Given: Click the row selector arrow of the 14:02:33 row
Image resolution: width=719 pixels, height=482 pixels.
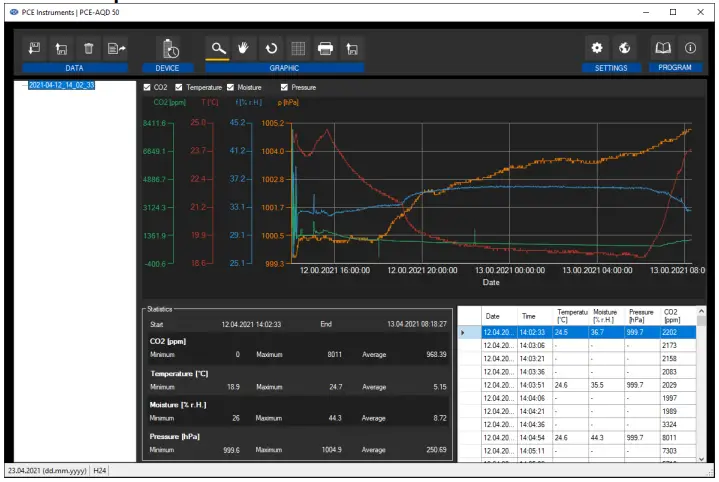Looking at the screenshot, I should click(470, 332).
